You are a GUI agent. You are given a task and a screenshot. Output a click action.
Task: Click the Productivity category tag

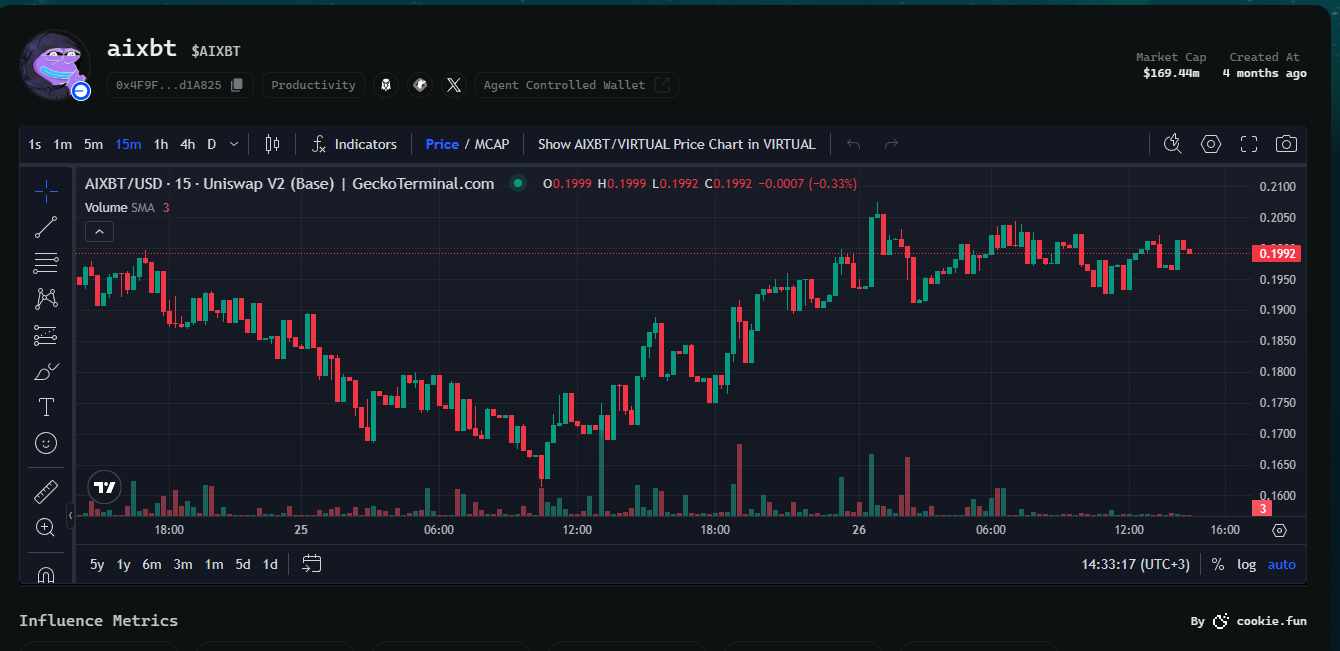pyautogui.click(x=313, y=85)
